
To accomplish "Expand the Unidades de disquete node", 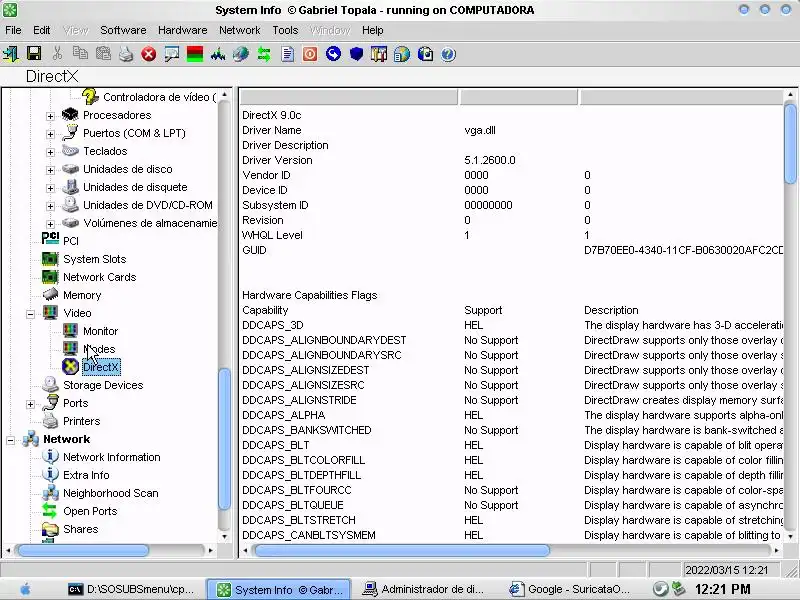I will click(50, 188).
